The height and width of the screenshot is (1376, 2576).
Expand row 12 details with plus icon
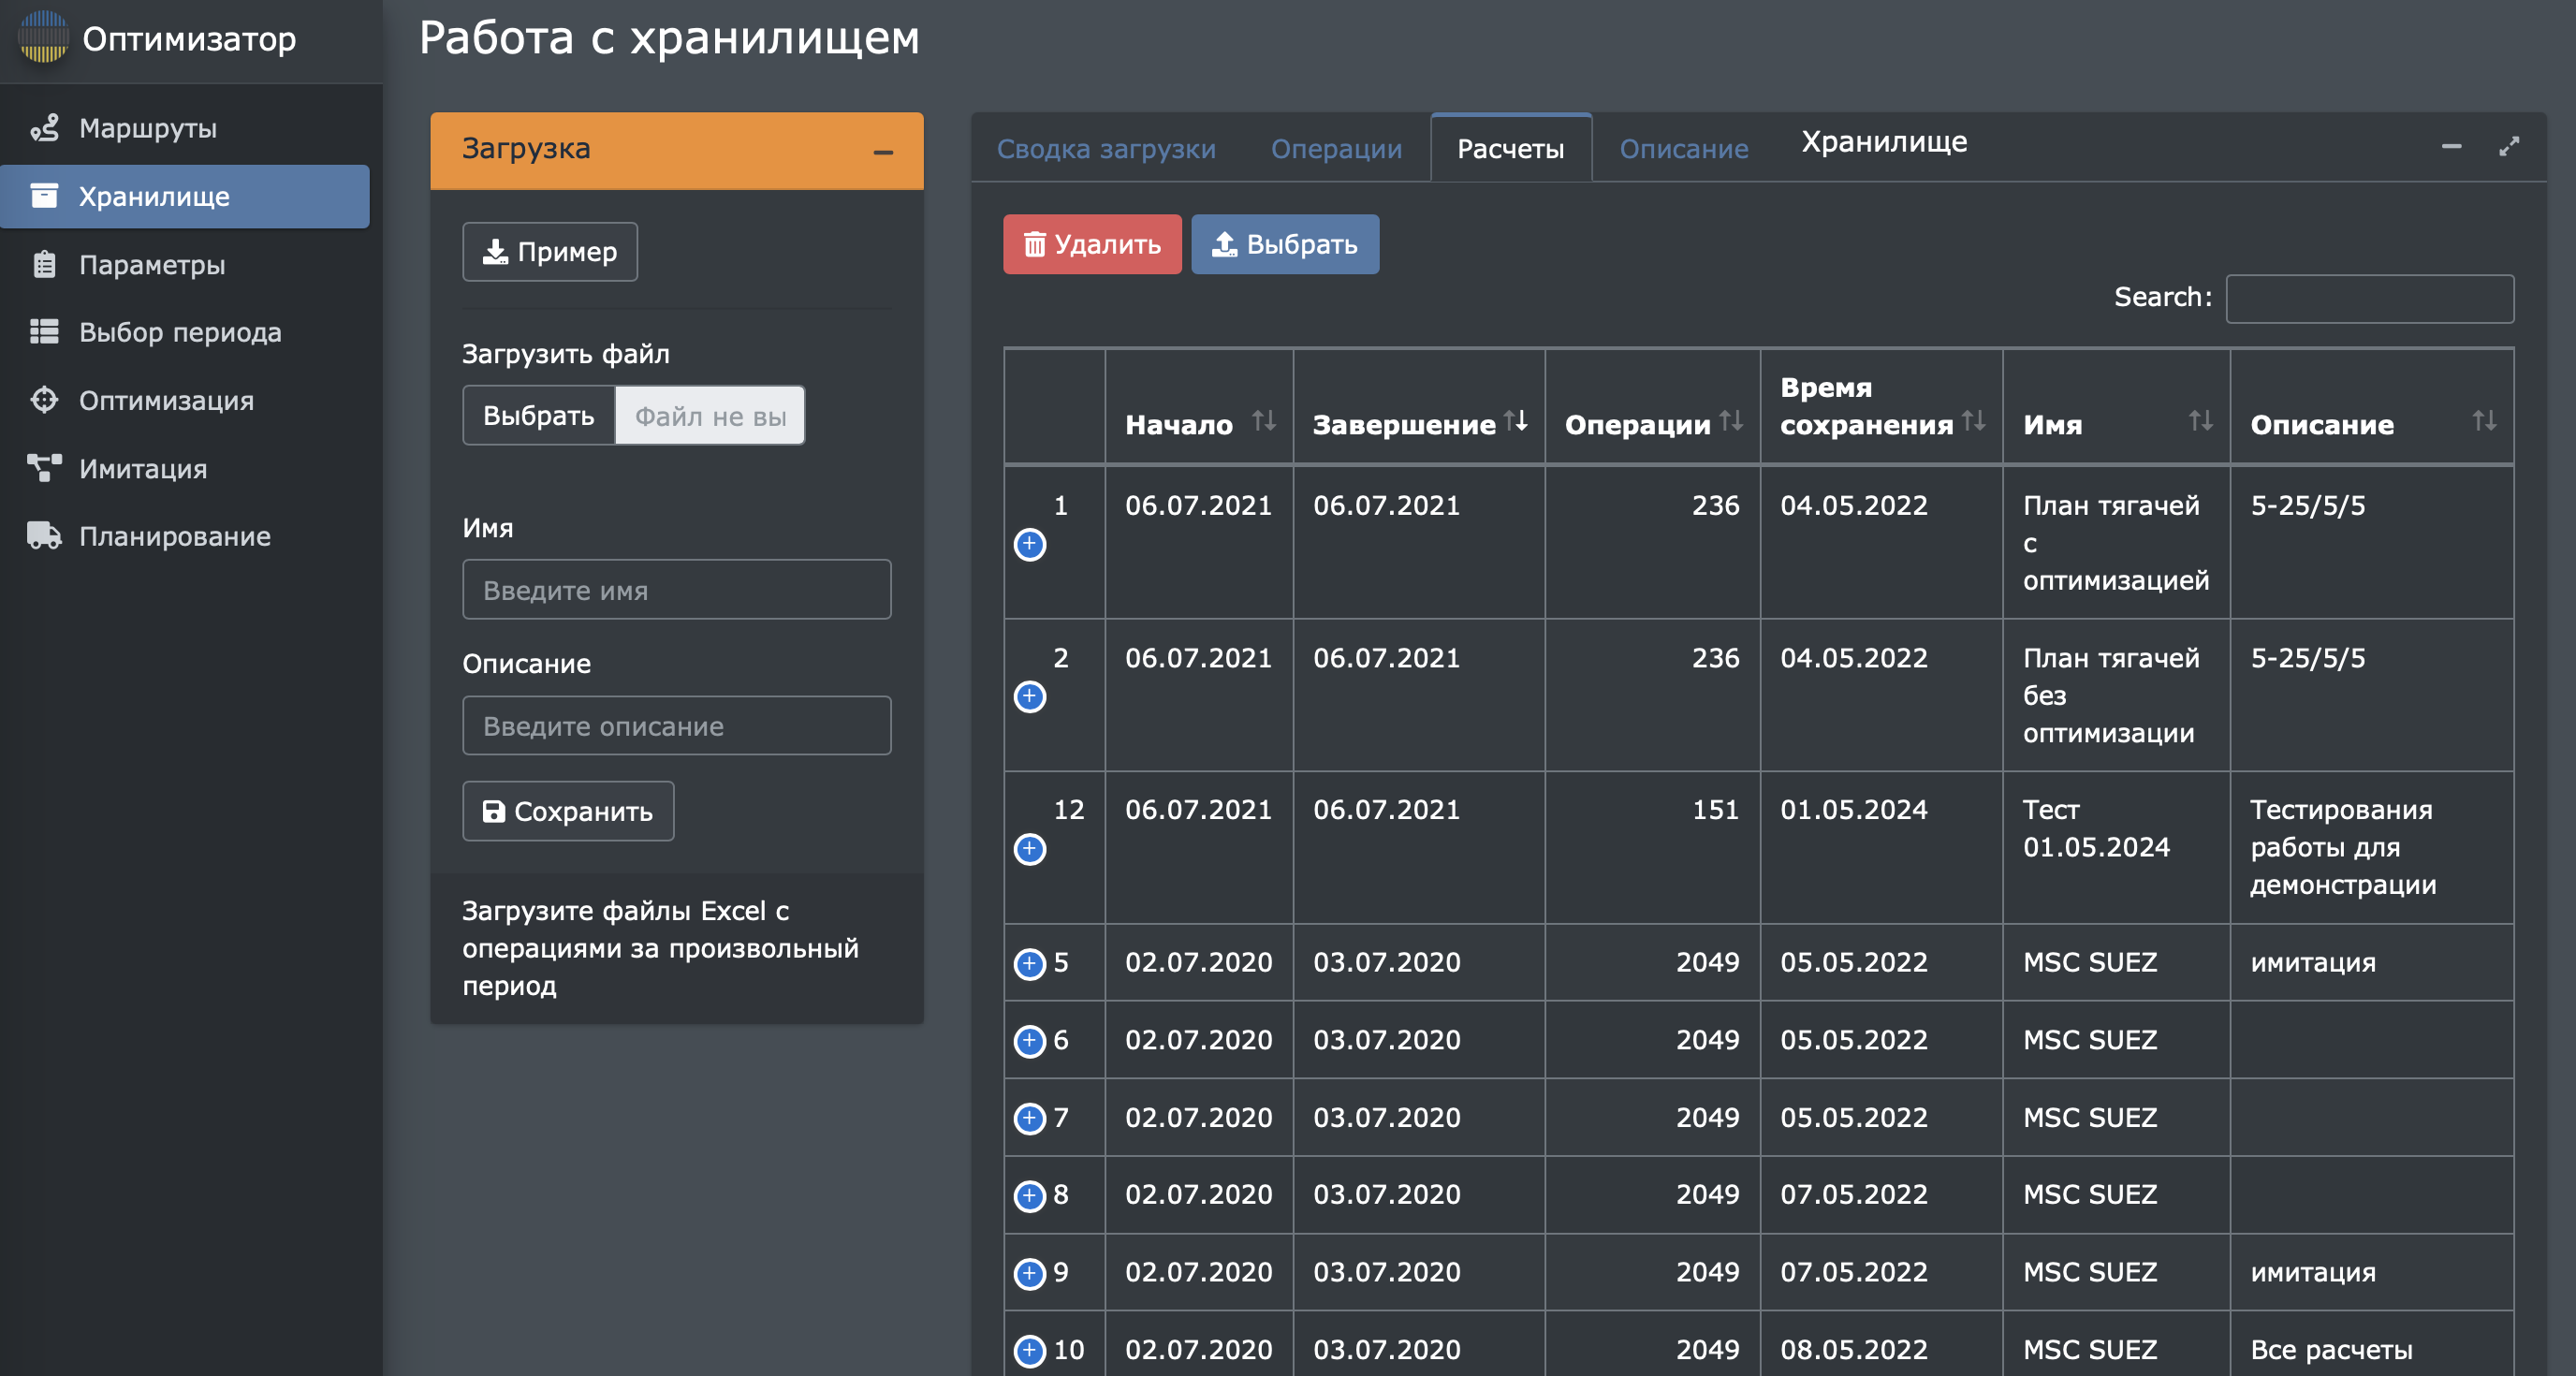click(x=1029, y=849)
